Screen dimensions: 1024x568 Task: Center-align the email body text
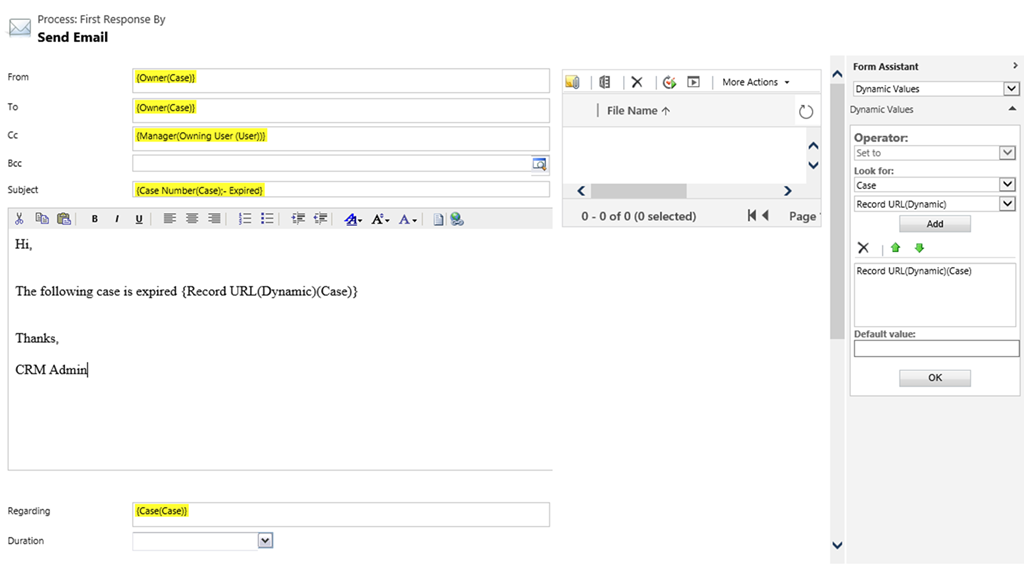tap(192, 219)
